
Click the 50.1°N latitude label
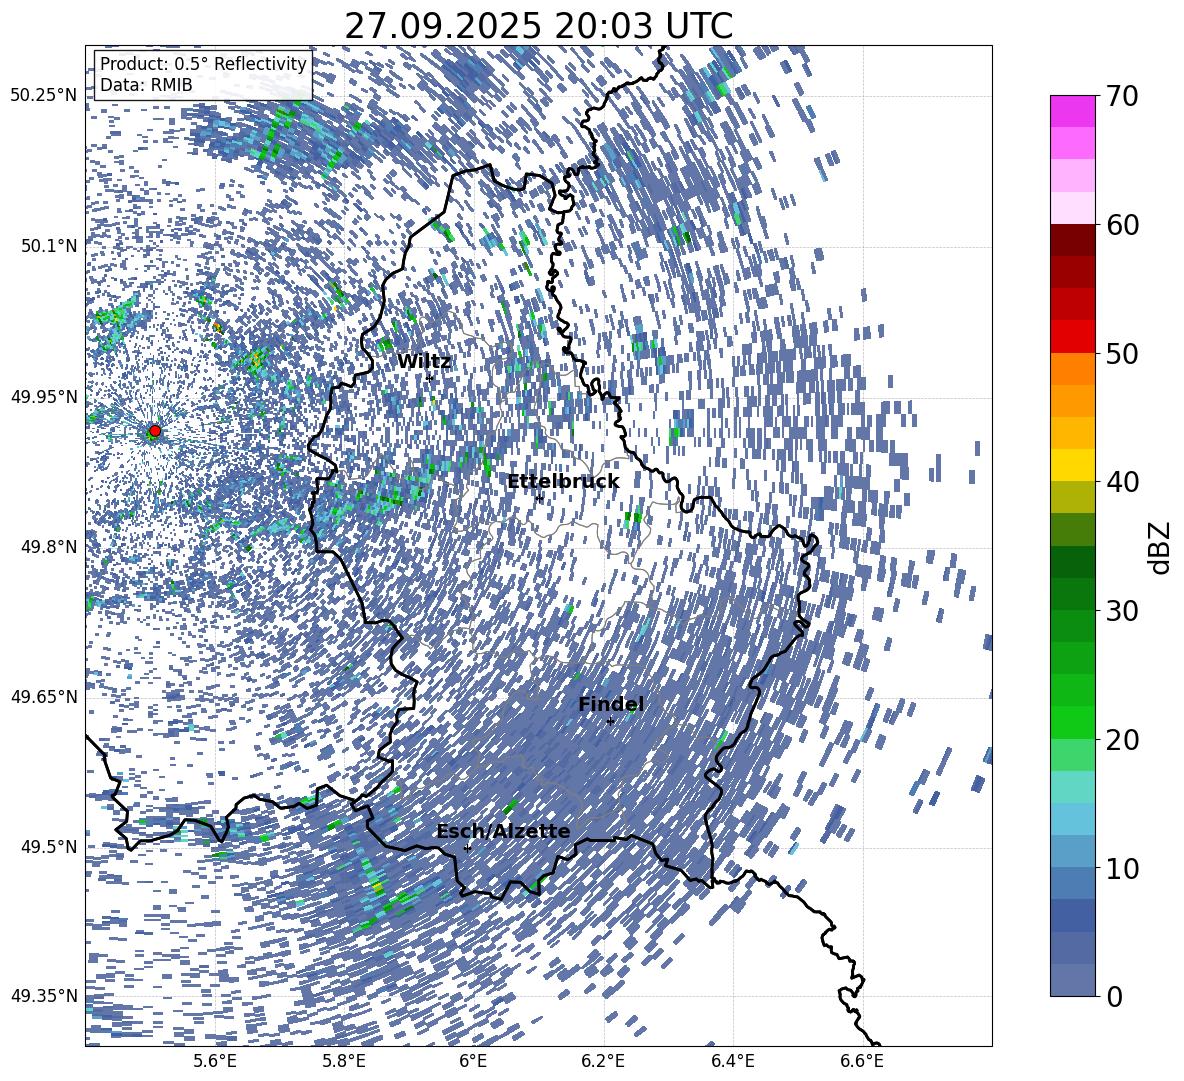point(48,246)
